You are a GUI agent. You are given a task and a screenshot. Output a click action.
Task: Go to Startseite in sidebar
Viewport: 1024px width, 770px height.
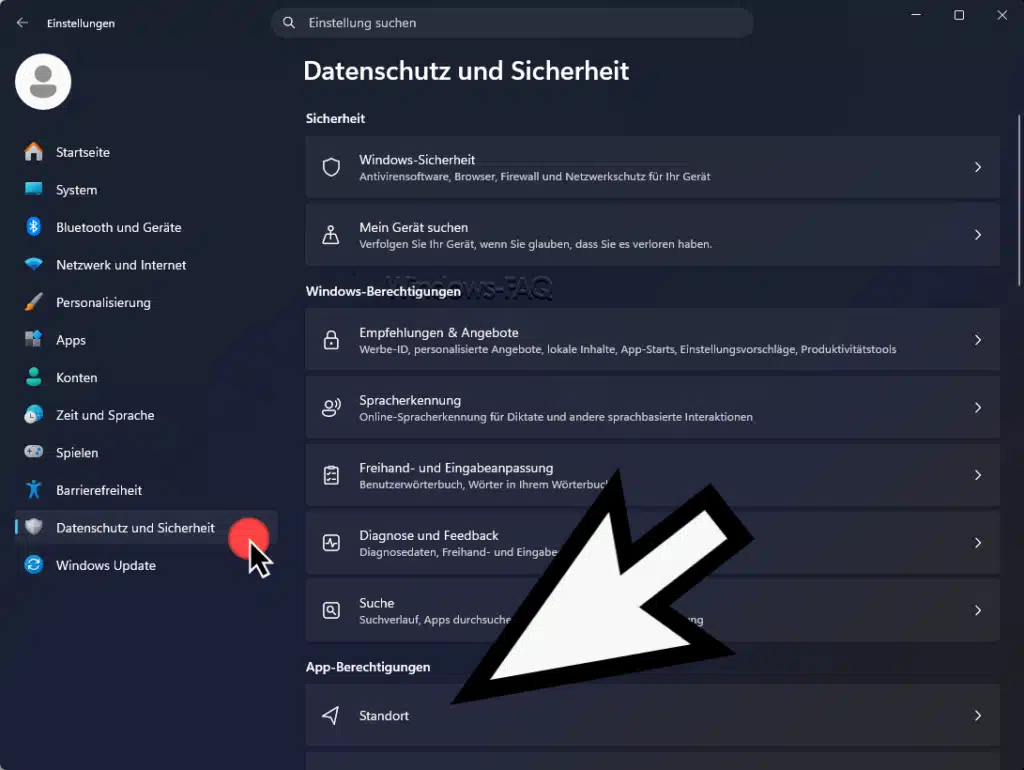click(146, 152)
